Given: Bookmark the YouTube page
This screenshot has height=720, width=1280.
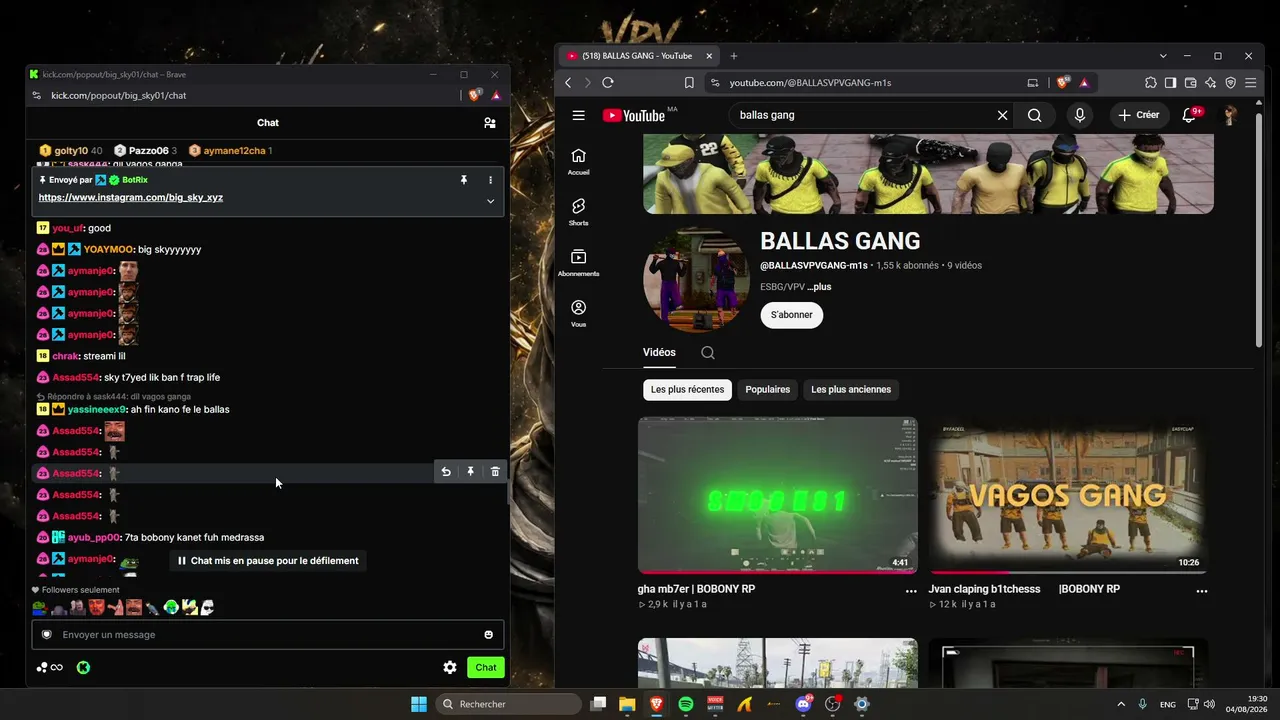Looking at the screenshot, I should [689, 83].
